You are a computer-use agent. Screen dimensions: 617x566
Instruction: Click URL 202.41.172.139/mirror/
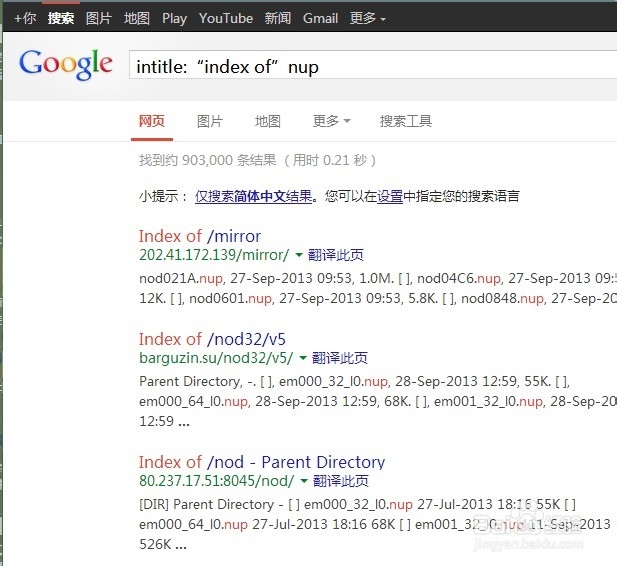pos(214,255)
